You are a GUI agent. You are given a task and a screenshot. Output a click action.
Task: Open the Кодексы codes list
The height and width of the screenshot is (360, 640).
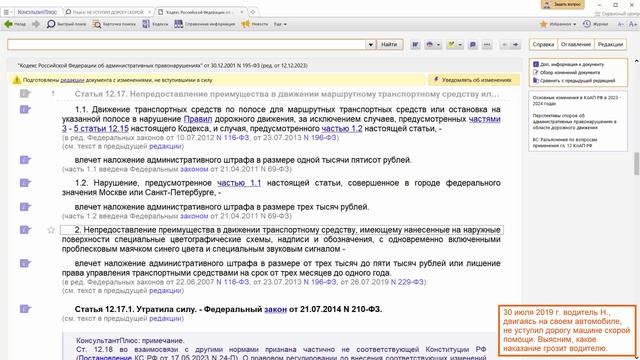coord(155,24)
